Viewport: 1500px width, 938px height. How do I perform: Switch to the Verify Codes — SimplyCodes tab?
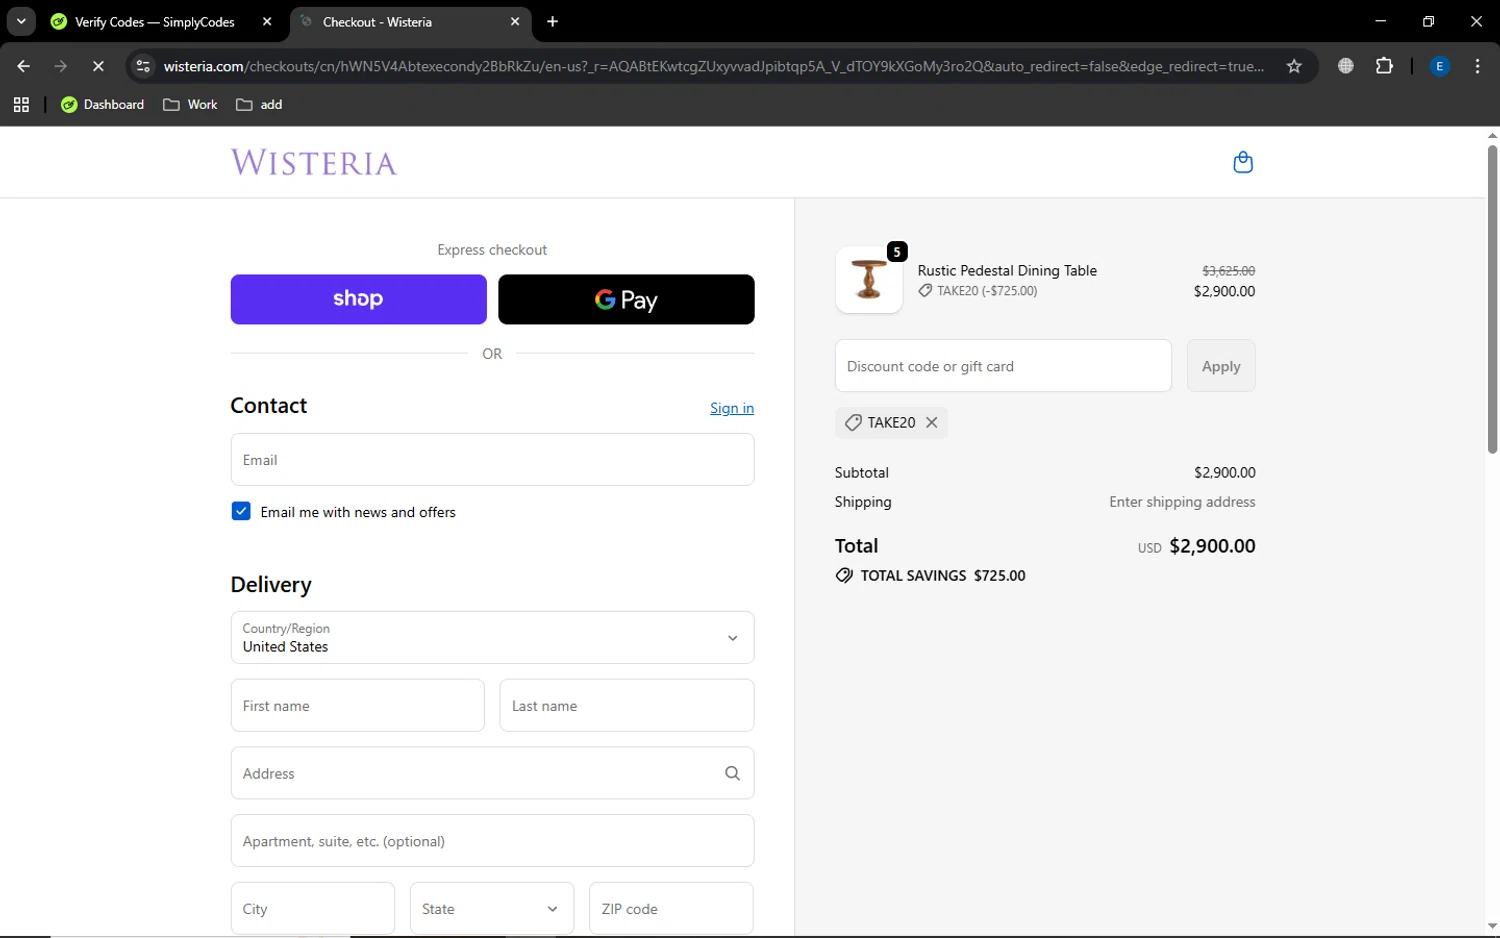click(155, 21)
